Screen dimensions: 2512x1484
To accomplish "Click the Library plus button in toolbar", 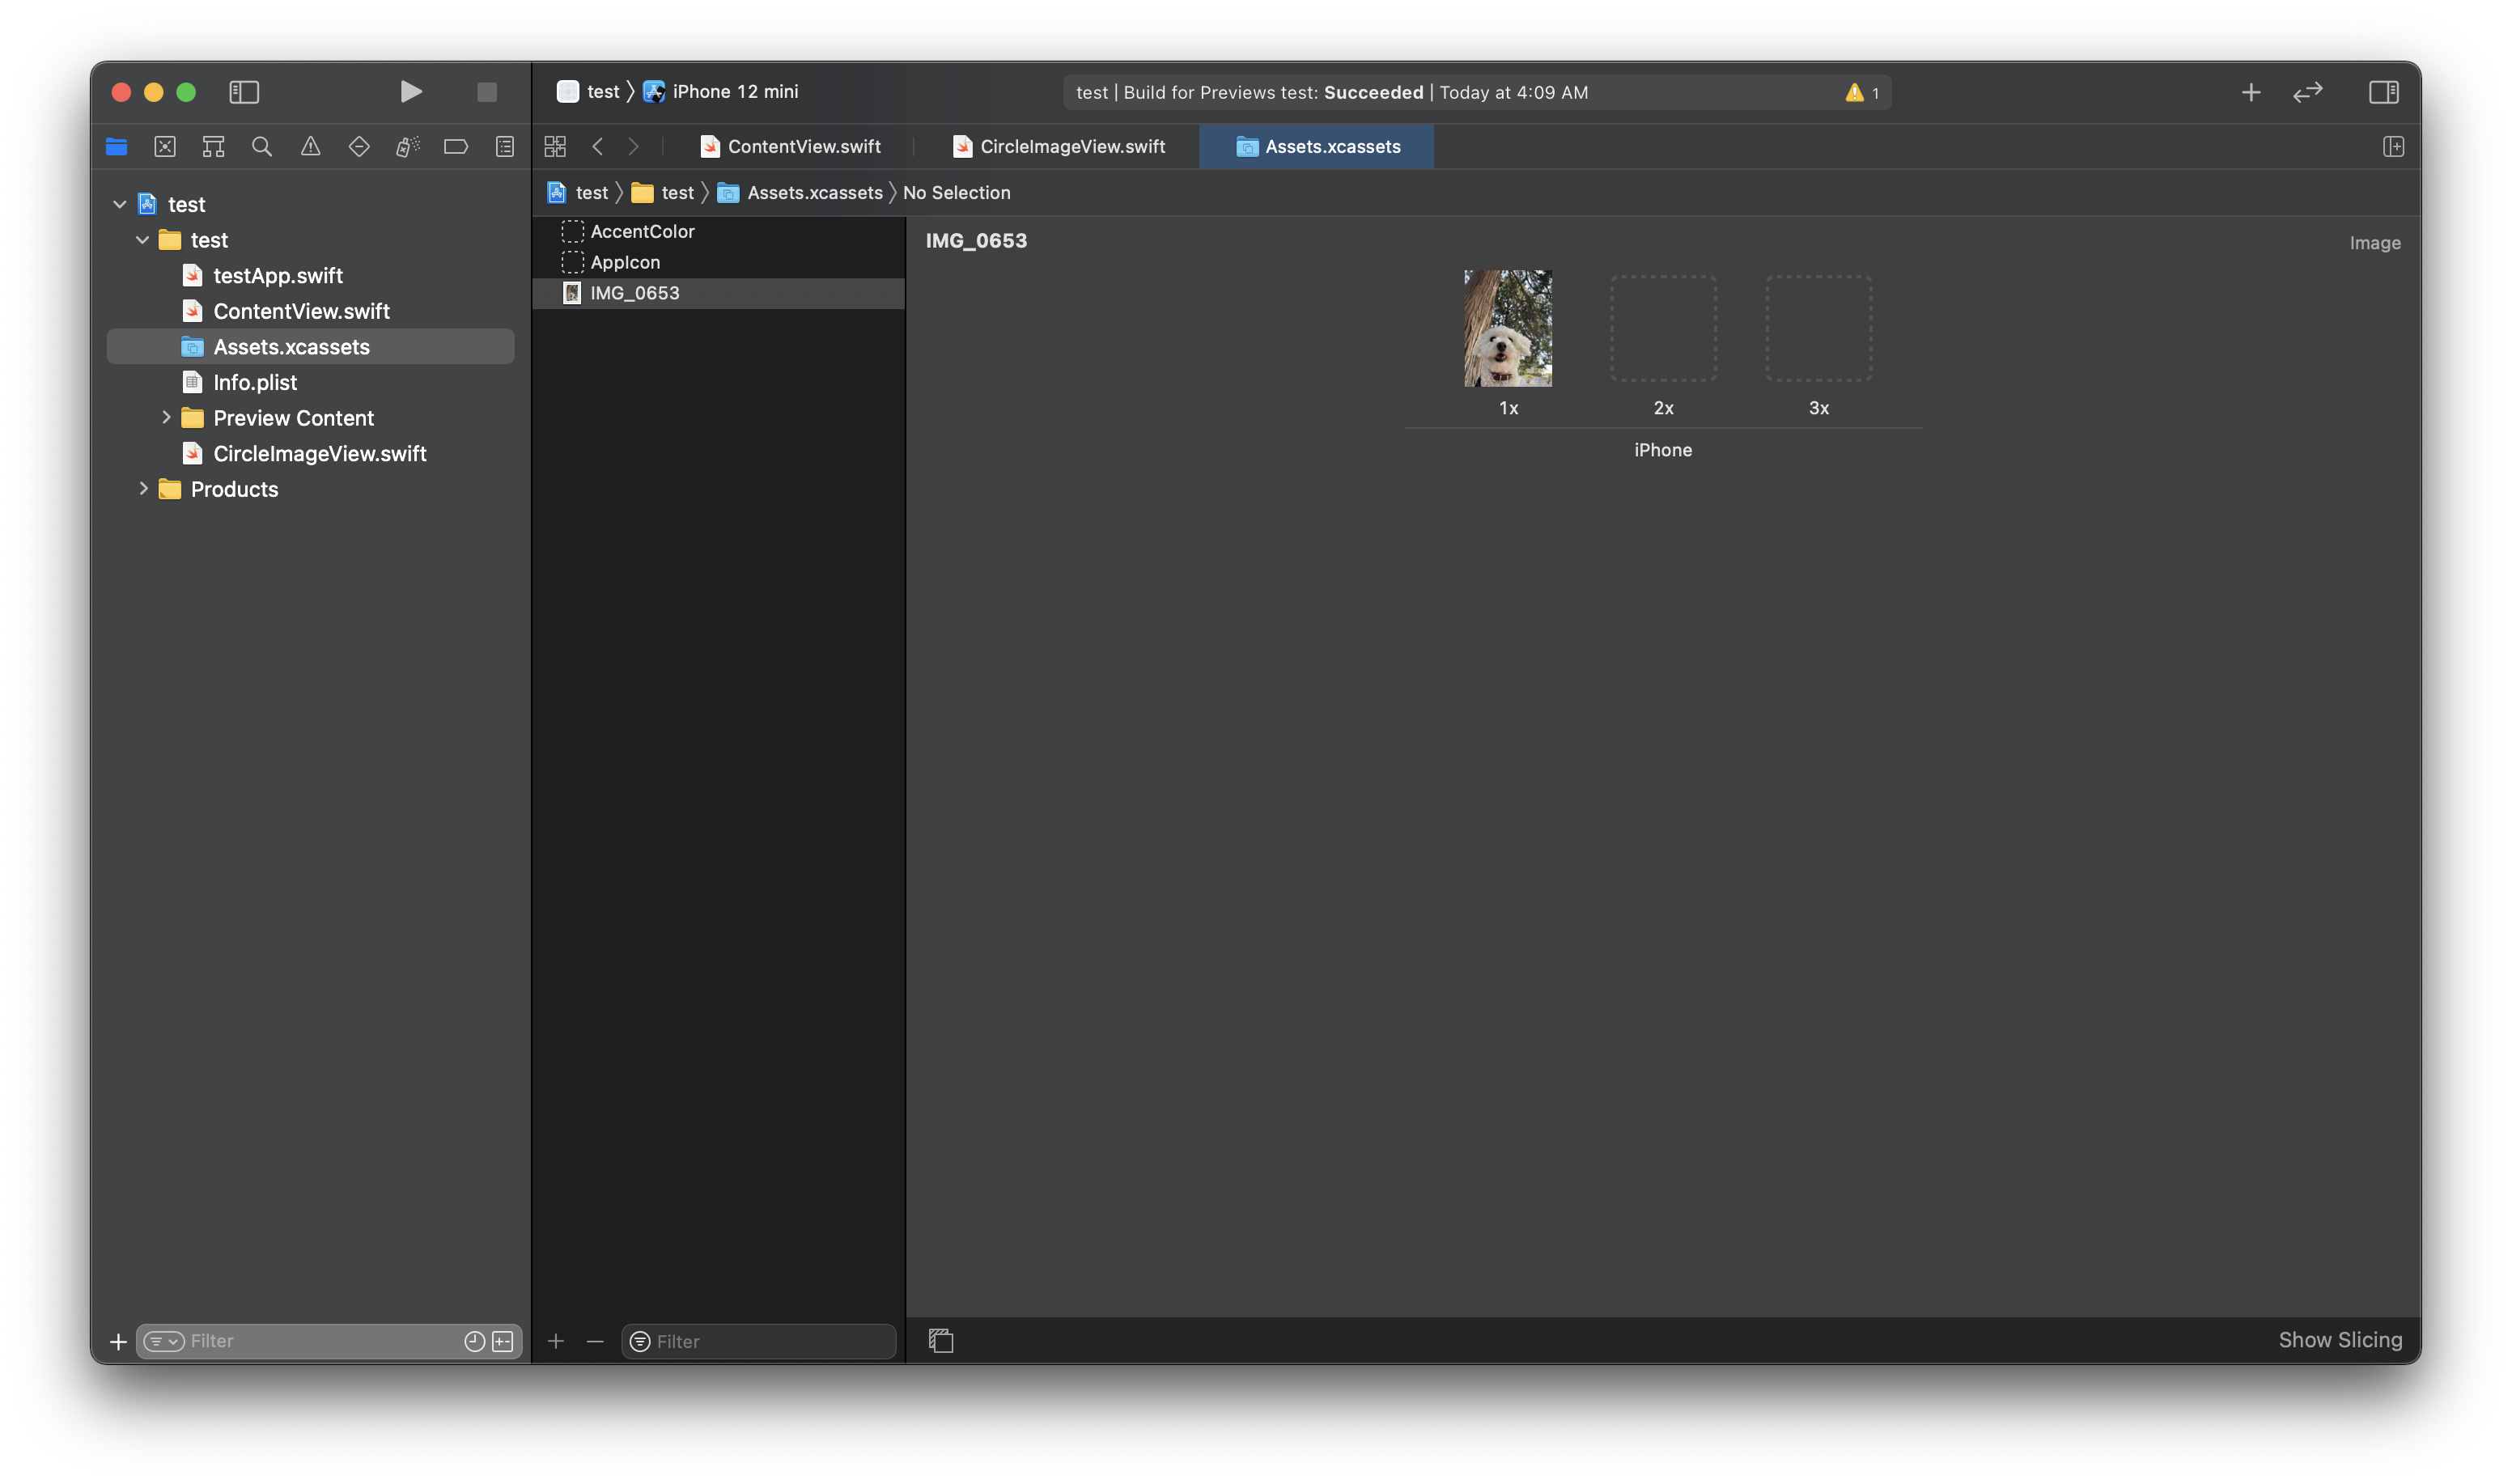I will [x=2251, y=92].
